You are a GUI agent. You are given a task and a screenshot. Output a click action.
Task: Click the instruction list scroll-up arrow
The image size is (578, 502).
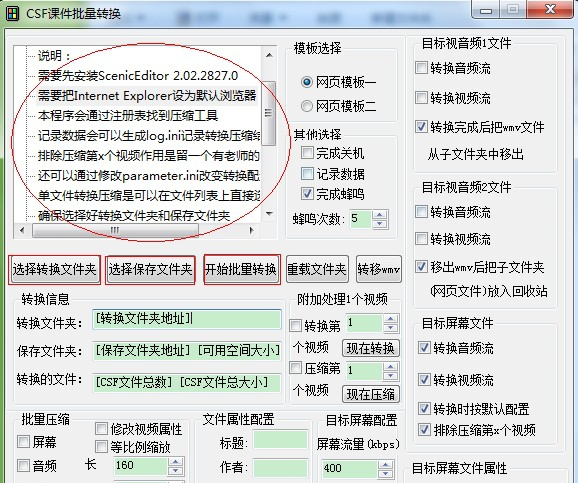tap(269, 55)
